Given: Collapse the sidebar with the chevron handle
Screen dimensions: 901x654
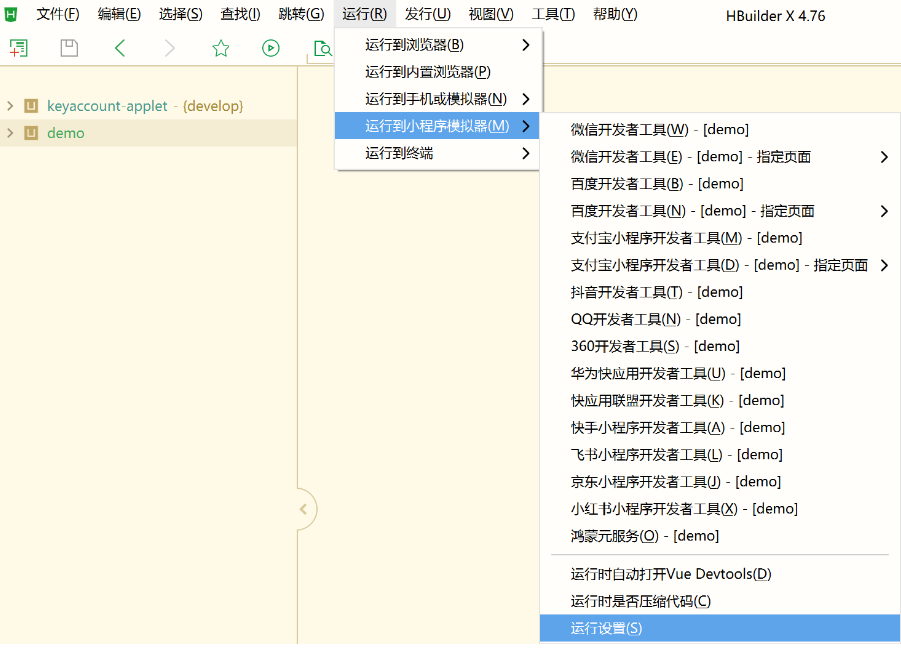Looking at the screenshot, I should 303,509.
